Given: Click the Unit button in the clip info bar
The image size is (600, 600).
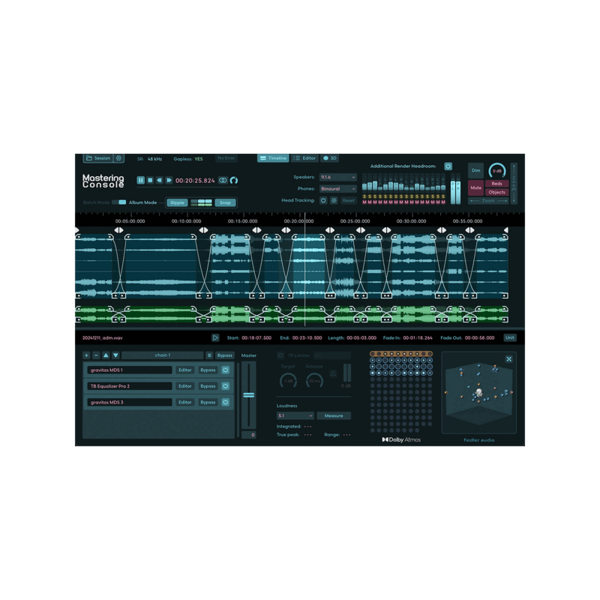Looking at the screenshot, I should point(510,338).
